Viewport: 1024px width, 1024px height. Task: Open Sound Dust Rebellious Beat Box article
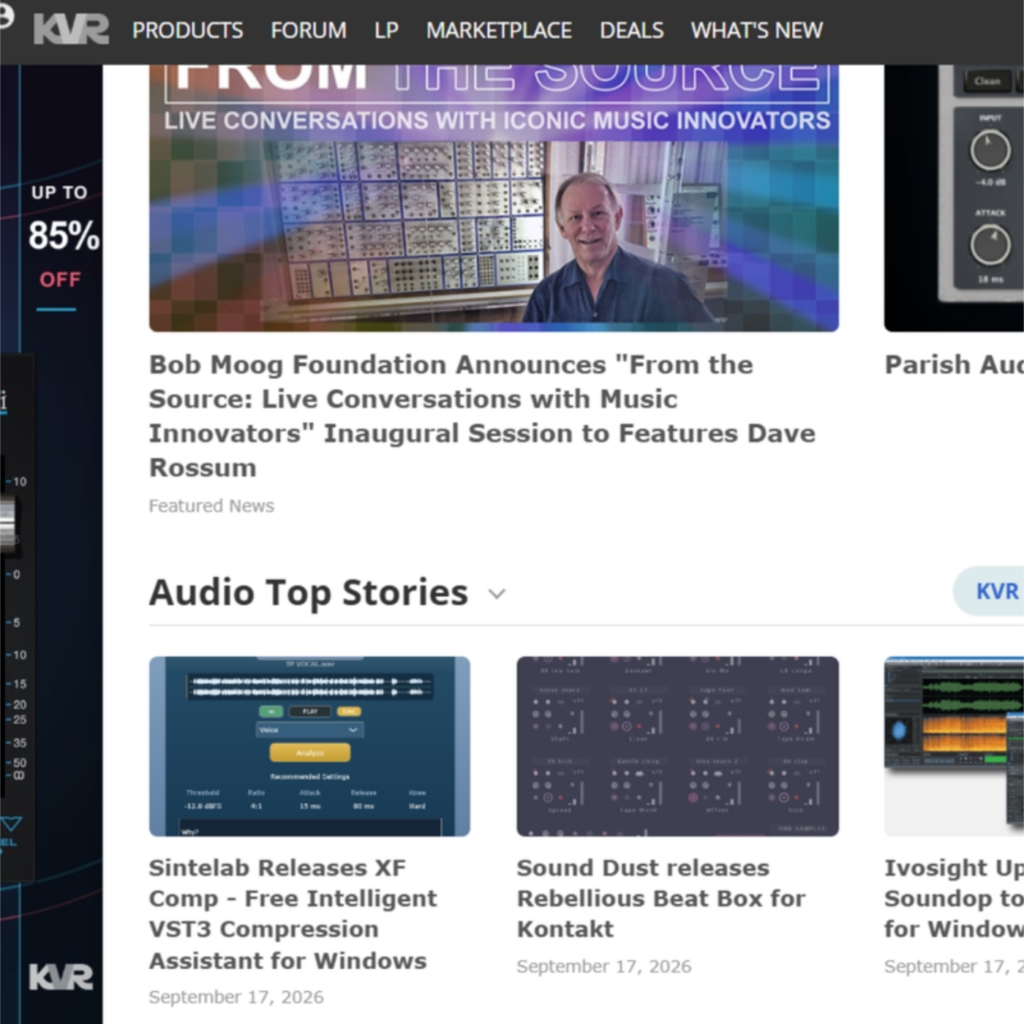pyautogui.click(x=661, y=899)
